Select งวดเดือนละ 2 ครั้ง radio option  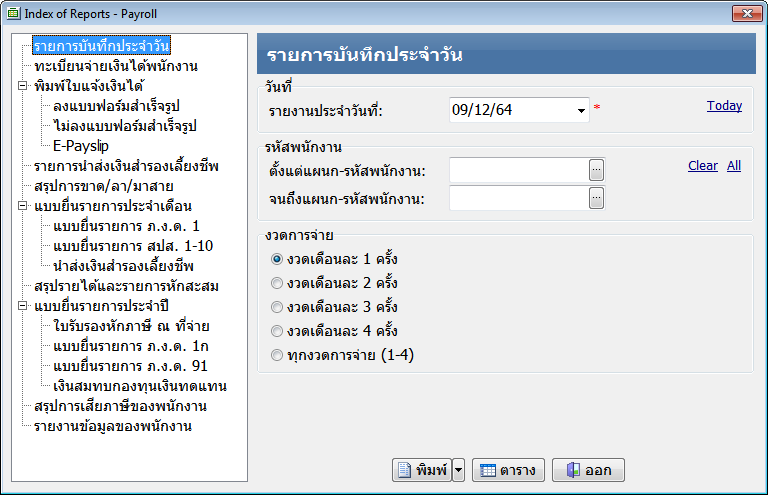tap(277, 283)
